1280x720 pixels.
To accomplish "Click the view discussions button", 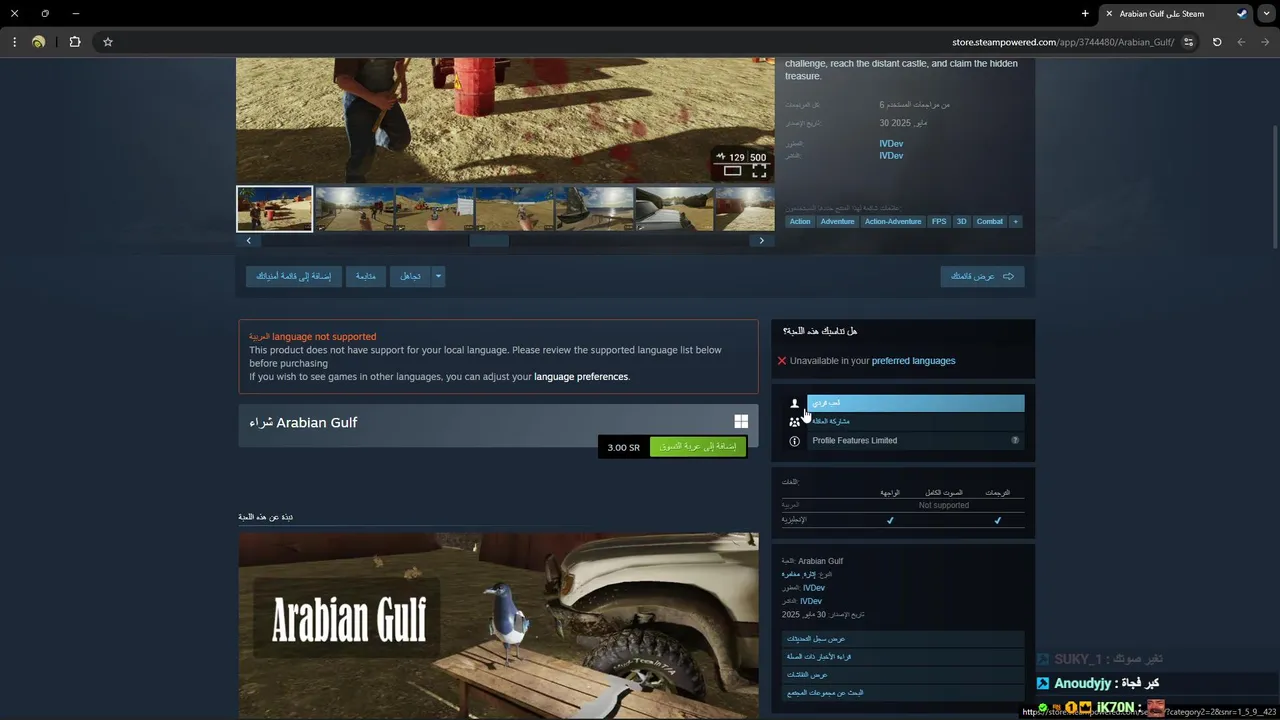I will point(904,675).
